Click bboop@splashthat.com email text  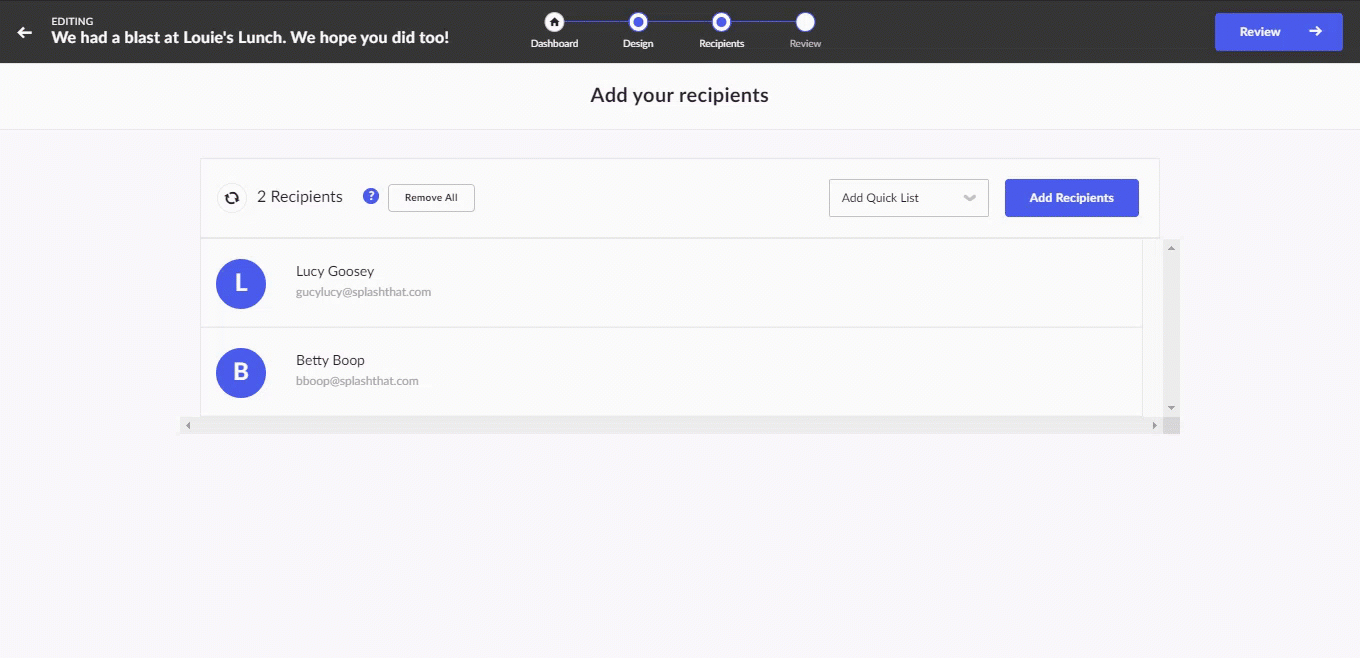pos(357,381)
